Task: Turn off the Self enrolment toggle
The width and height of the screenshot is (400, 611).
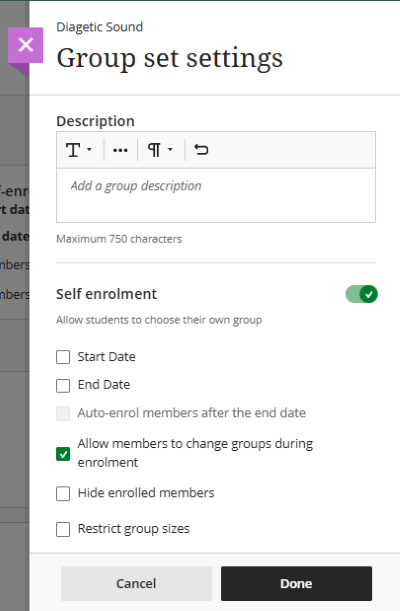Action: point(361,294)
